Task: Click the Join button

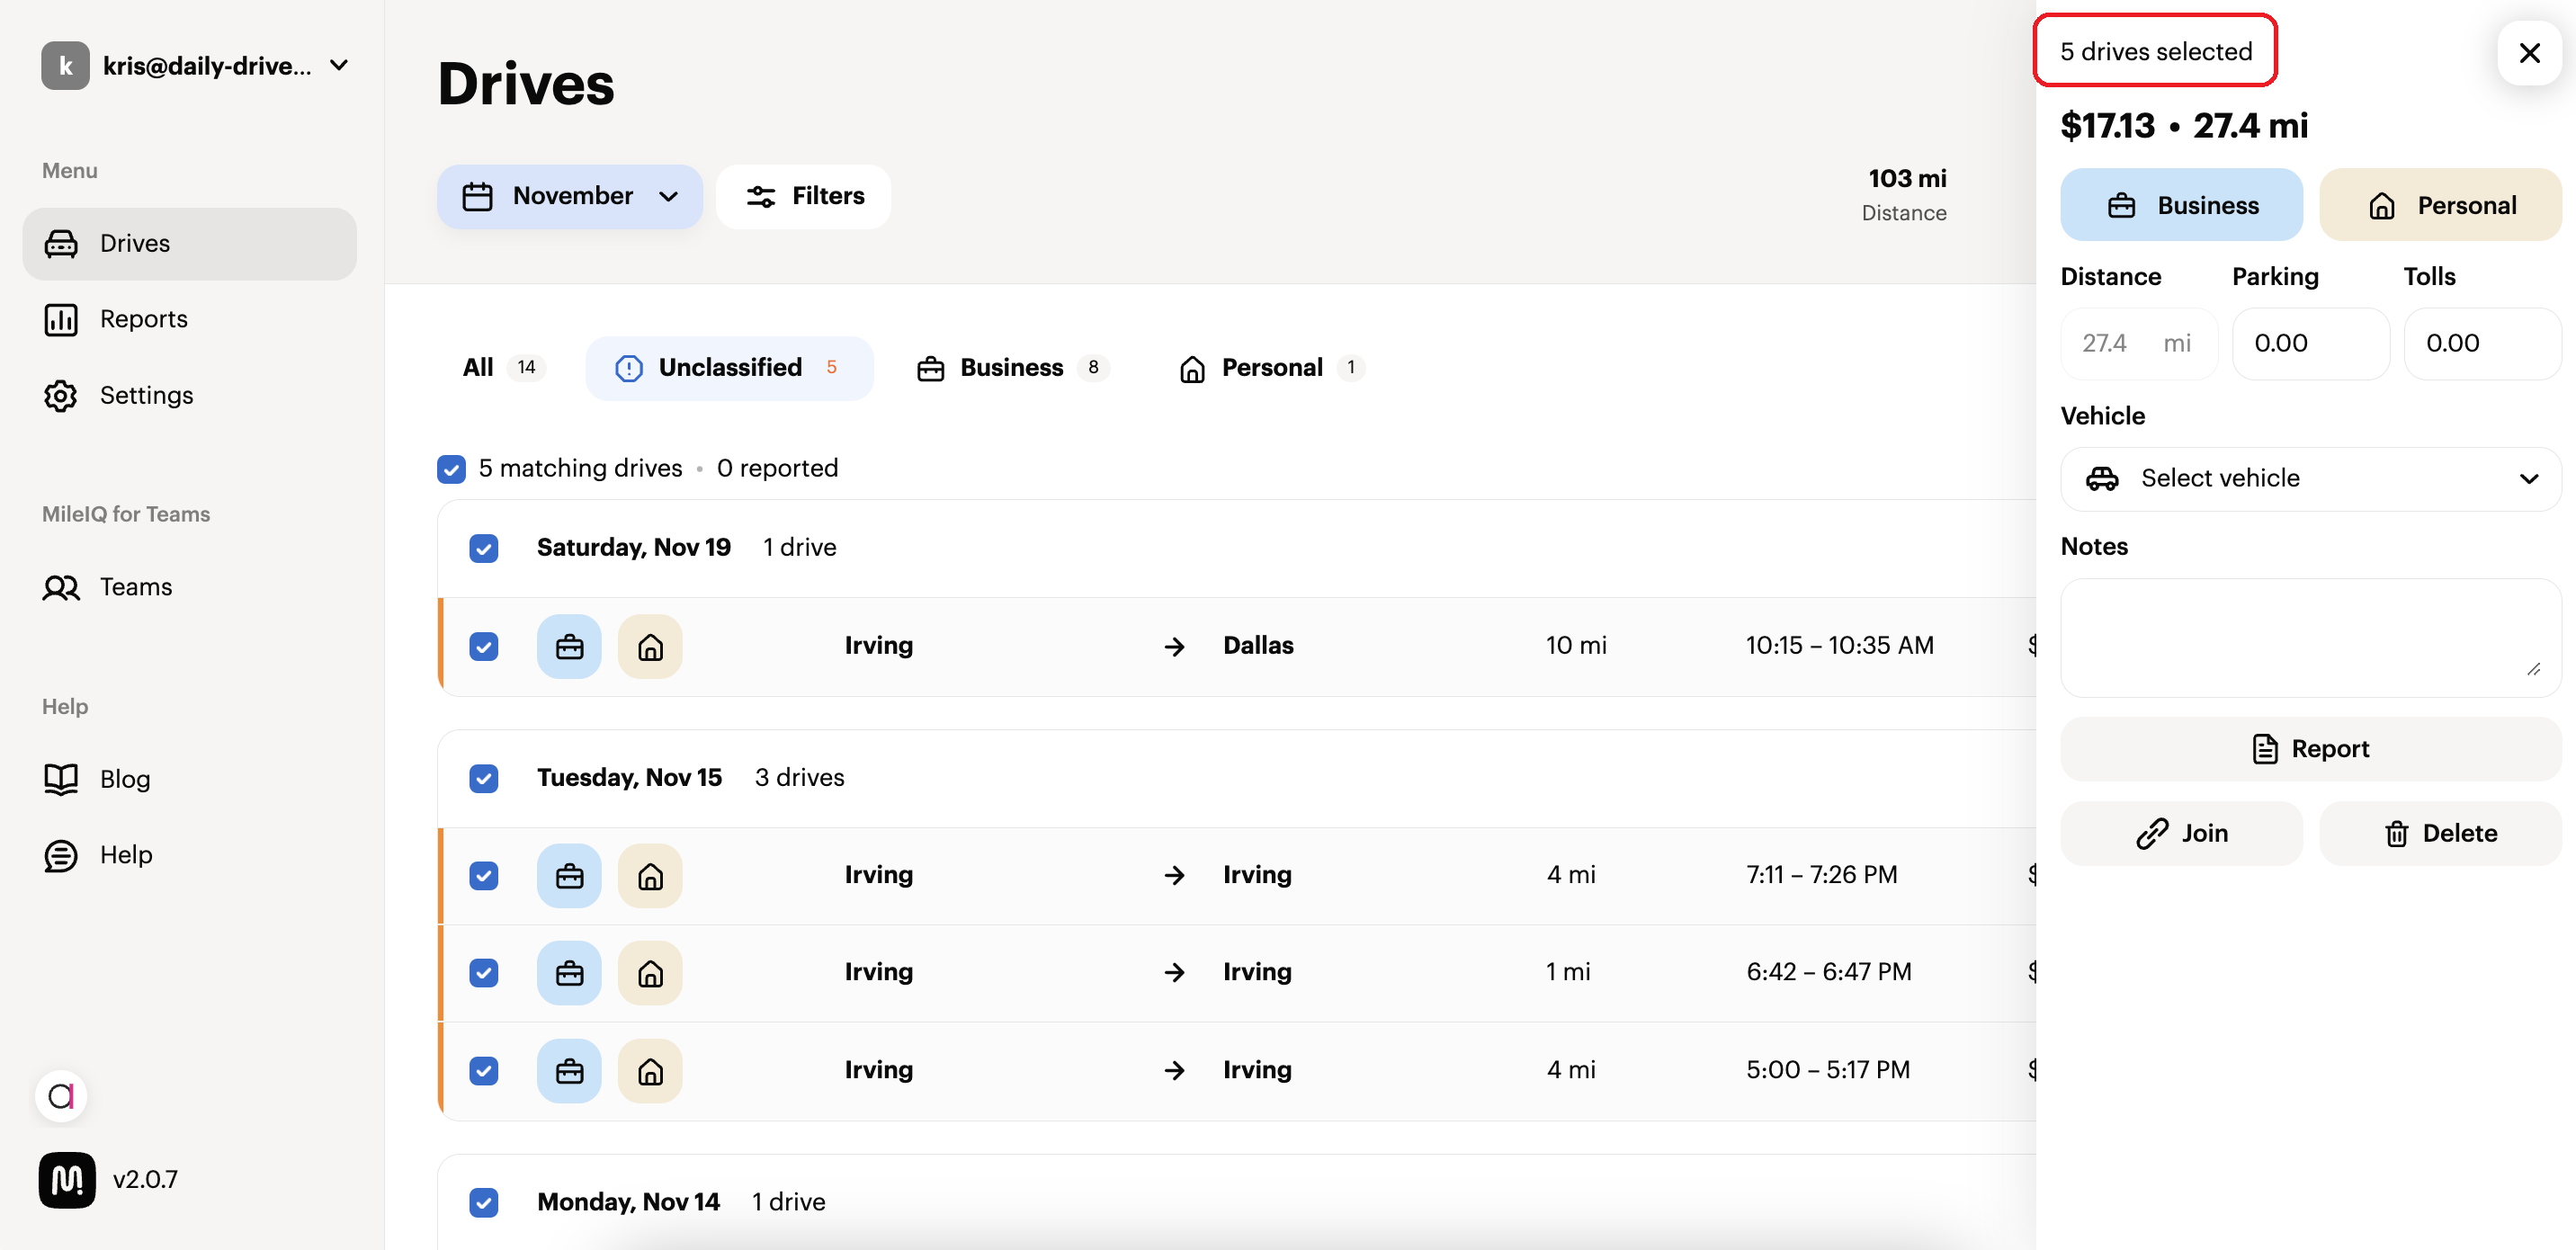Action: 2181,833
